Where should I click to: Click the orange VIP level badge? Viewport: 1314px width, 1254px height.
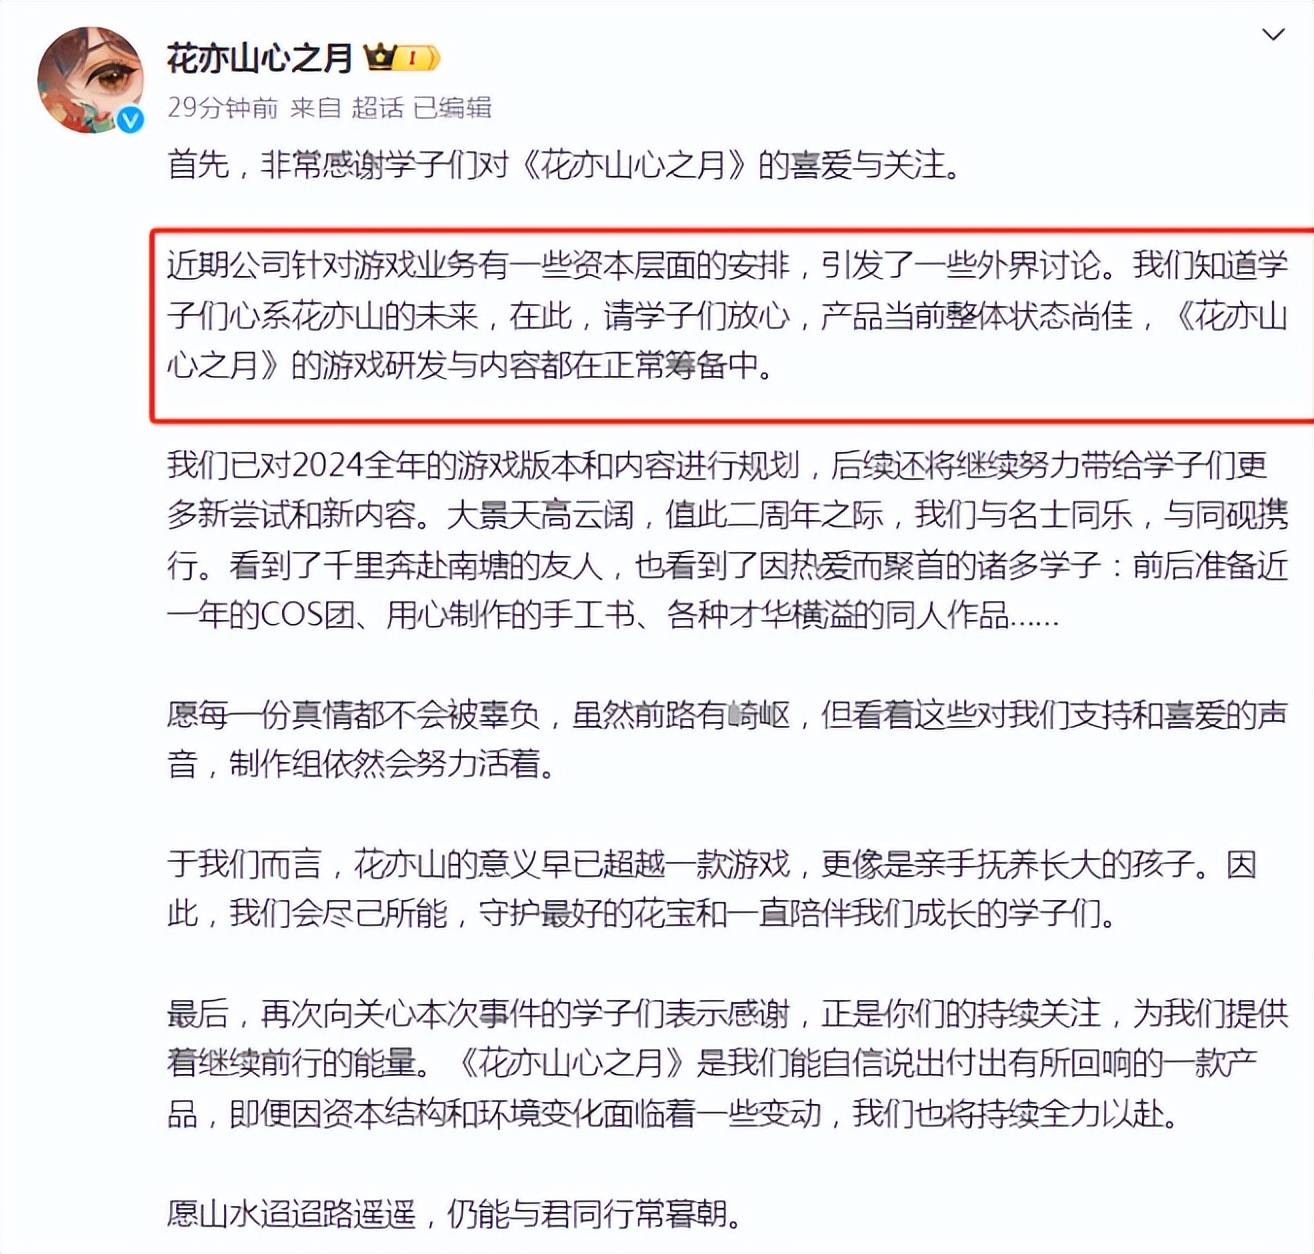(x=417, y=58)
